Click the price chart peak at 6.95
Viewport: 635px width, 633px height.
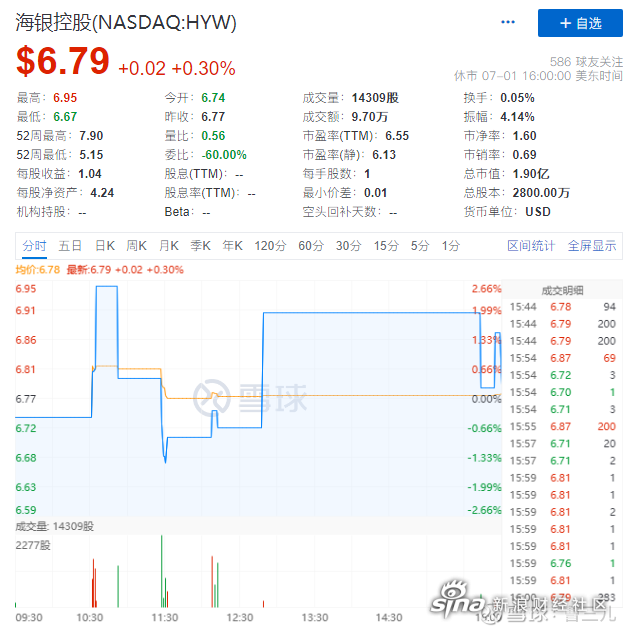(x=107, y=286)
